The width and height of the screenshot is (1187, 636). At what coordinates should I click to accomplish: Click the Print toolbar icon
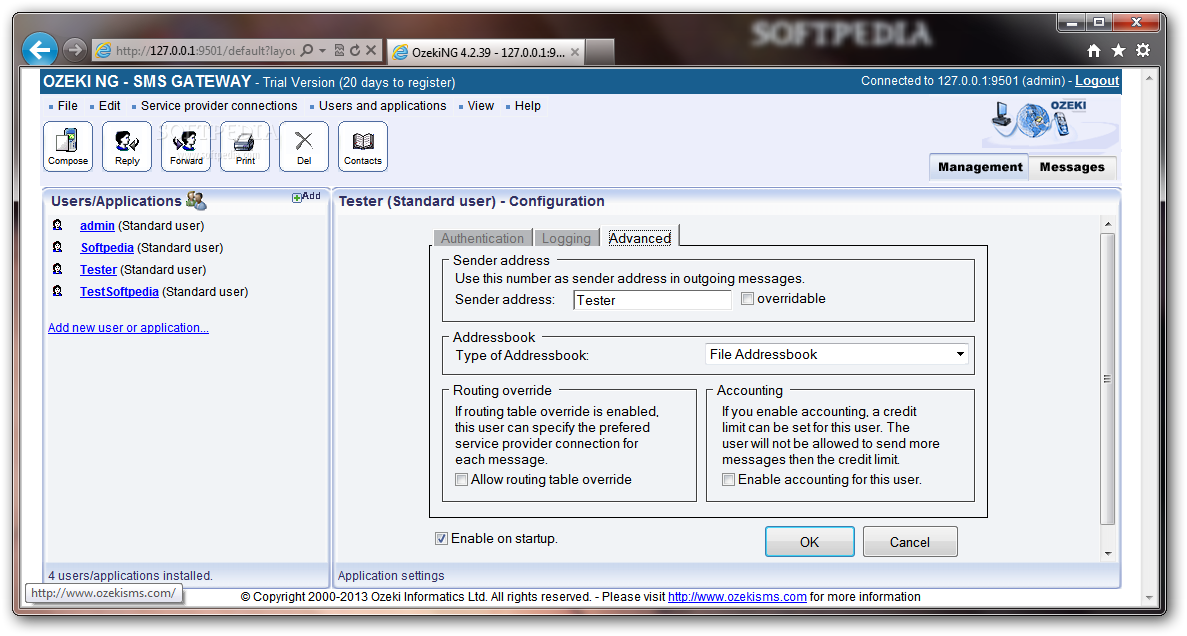(245, 146)
